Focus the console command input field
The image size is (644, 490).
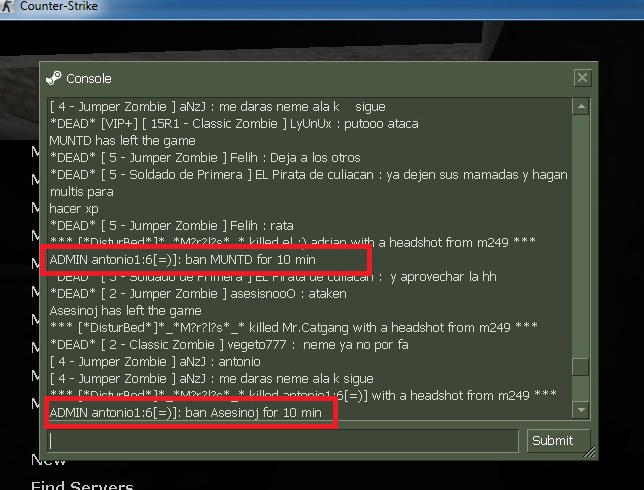click(x=283, y=441)
